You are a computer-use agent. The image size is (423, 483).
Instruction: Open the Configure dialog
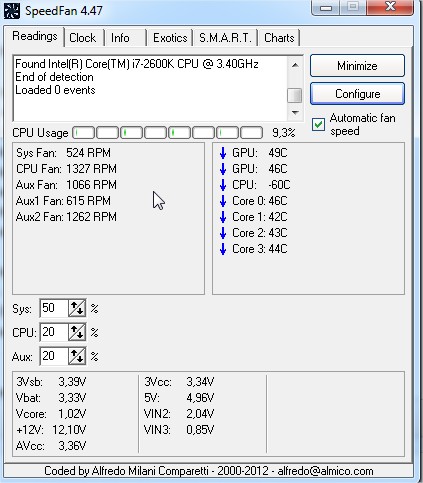357,94
